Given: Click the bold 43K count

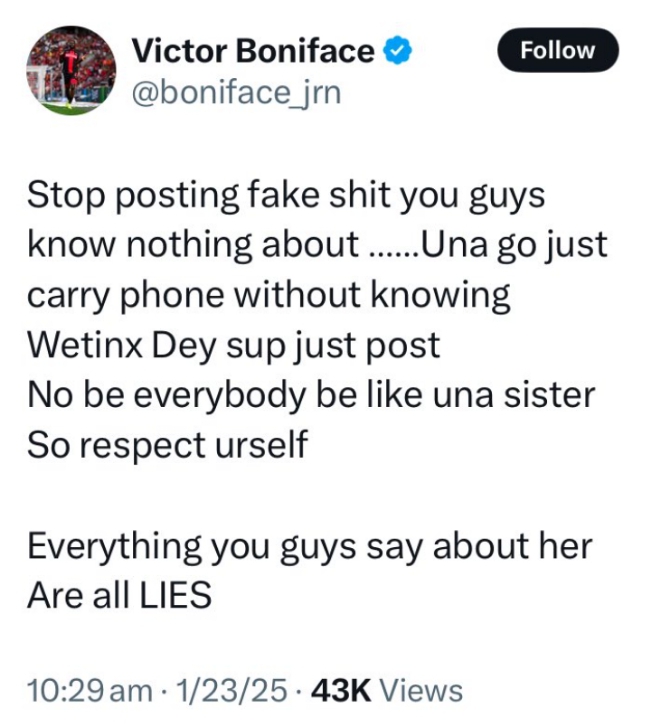Looking at the screenshot, I should [342, 691].
